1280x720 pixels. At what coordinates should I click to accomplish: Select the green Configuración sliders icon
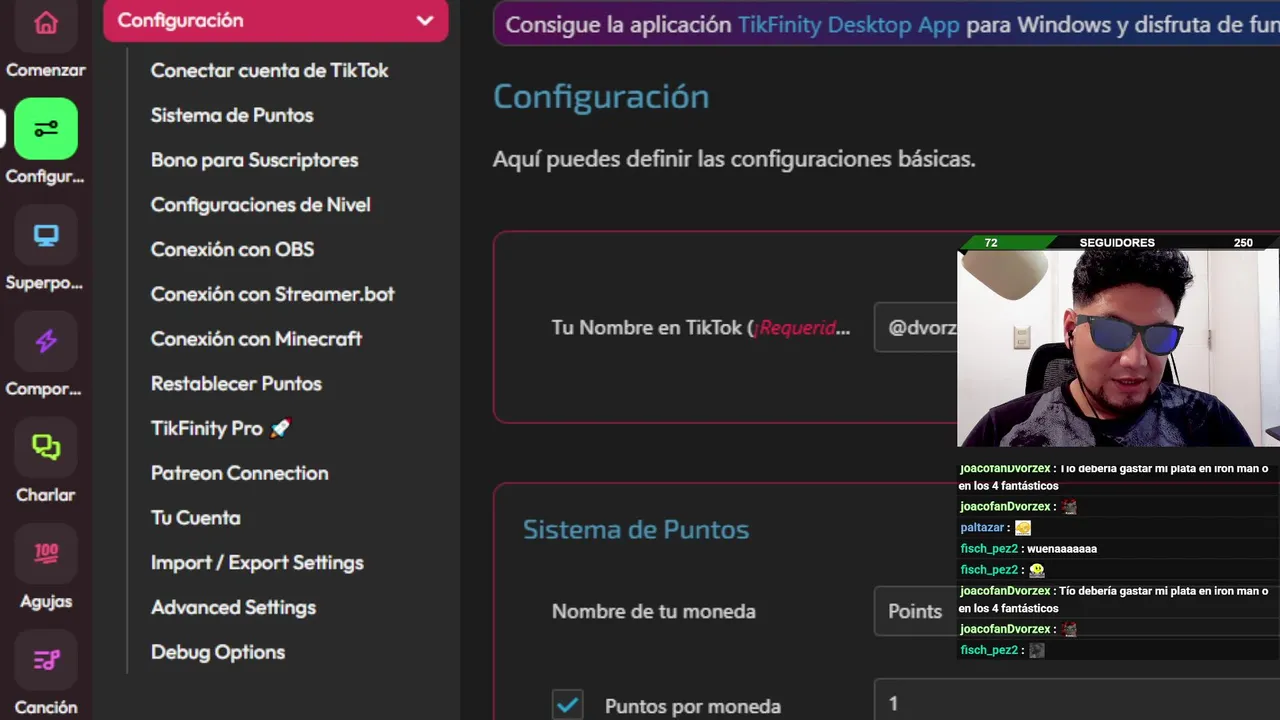point(46,129)
